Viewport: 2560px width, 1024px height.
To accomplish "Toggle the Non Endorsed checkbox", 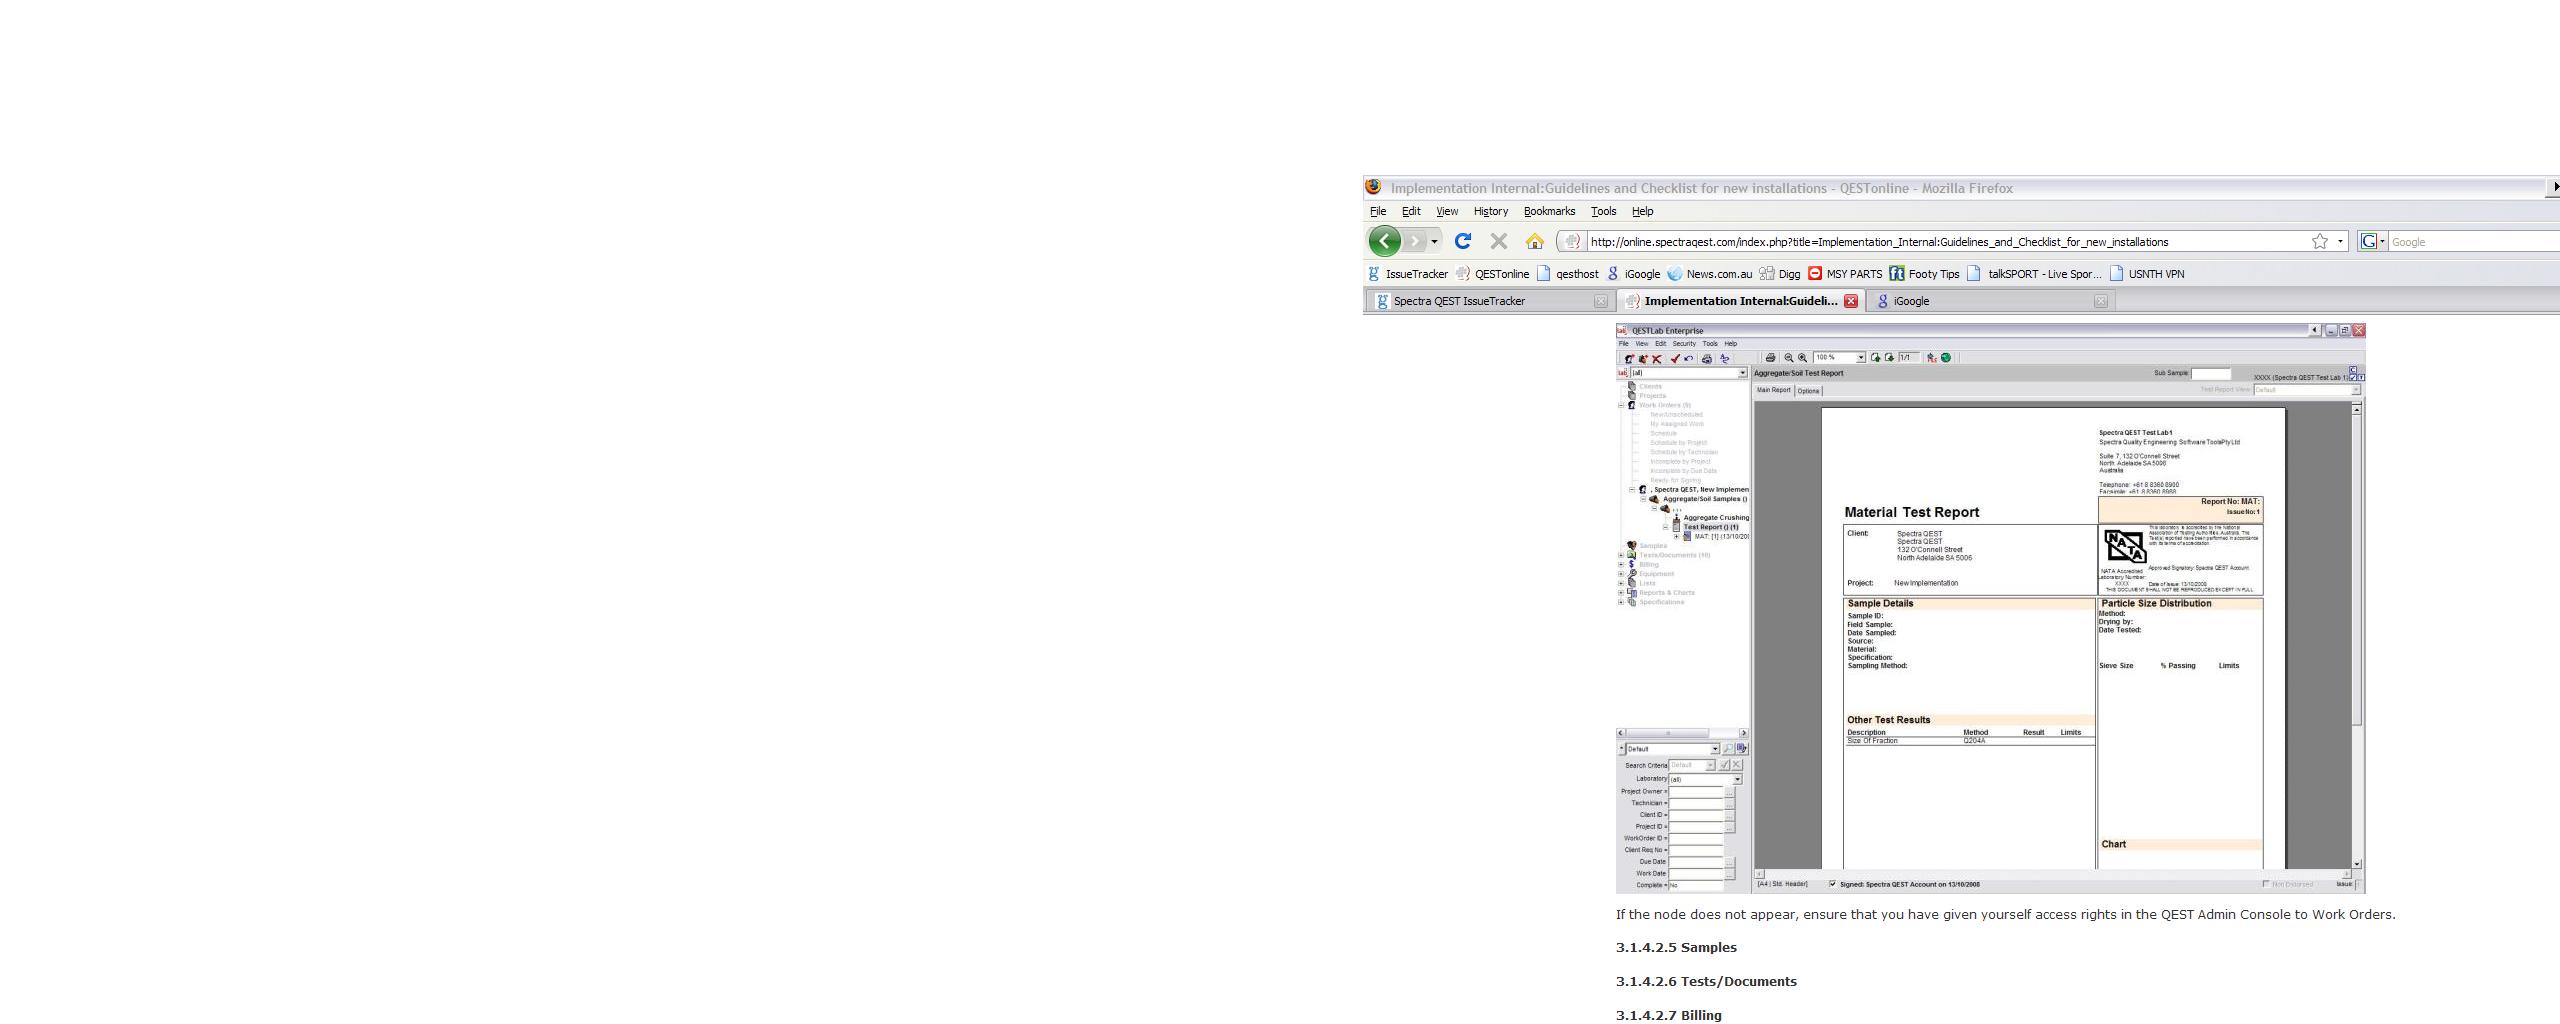I will coord(2266,884).
